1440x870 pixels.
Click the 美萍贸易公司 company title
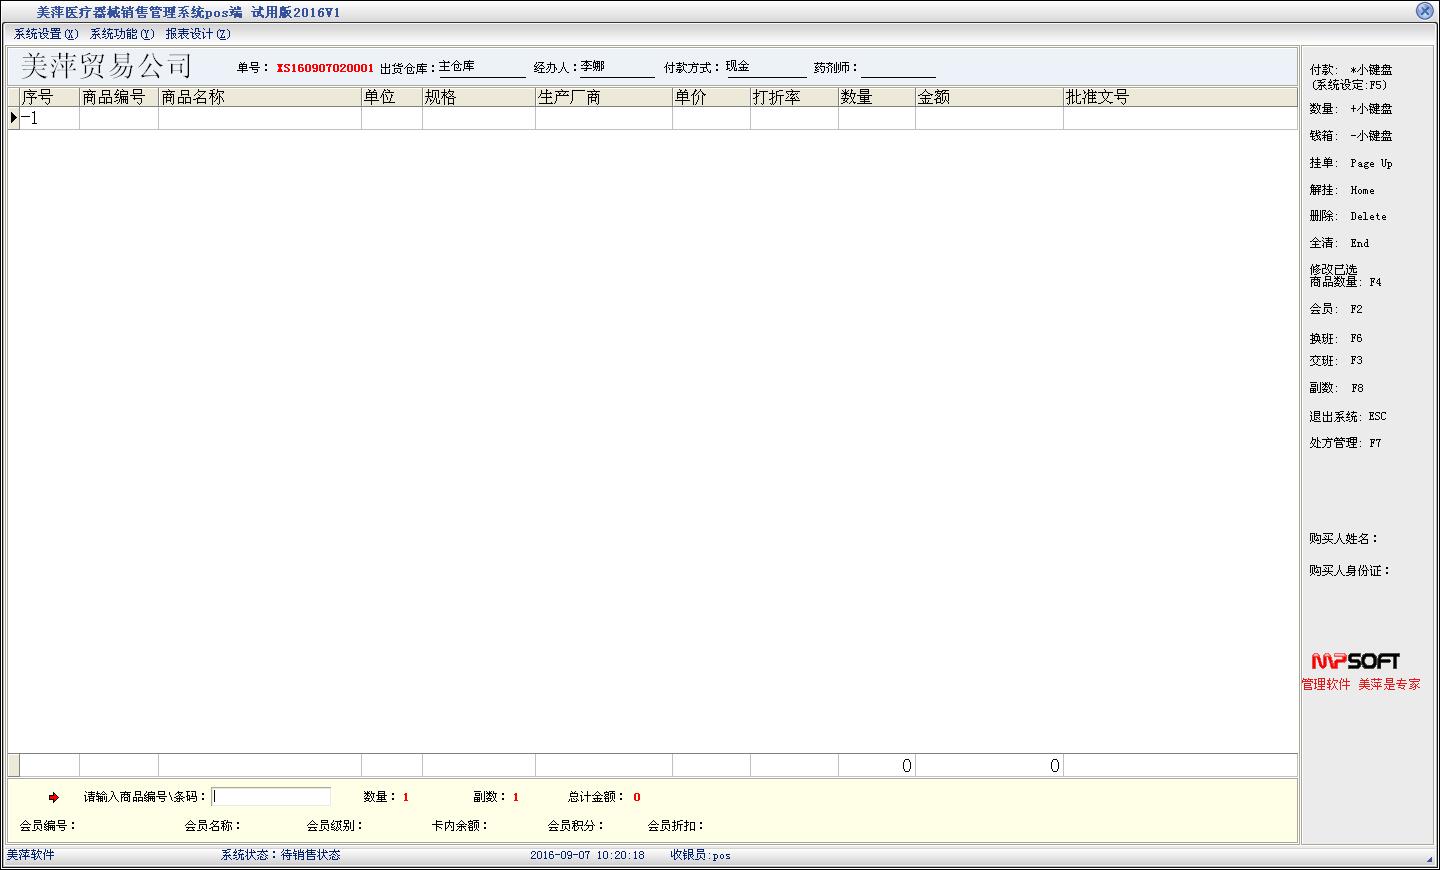click(x=106, y=66)
